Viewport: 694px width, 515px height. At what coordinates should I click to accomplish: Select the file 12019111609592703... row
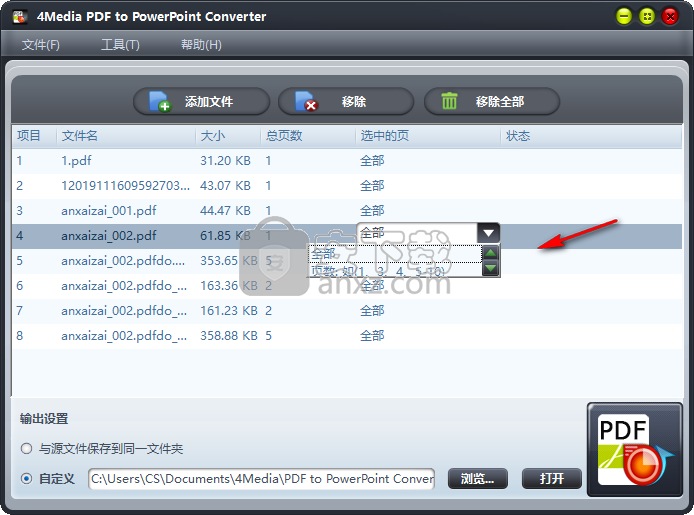(347, 186)
